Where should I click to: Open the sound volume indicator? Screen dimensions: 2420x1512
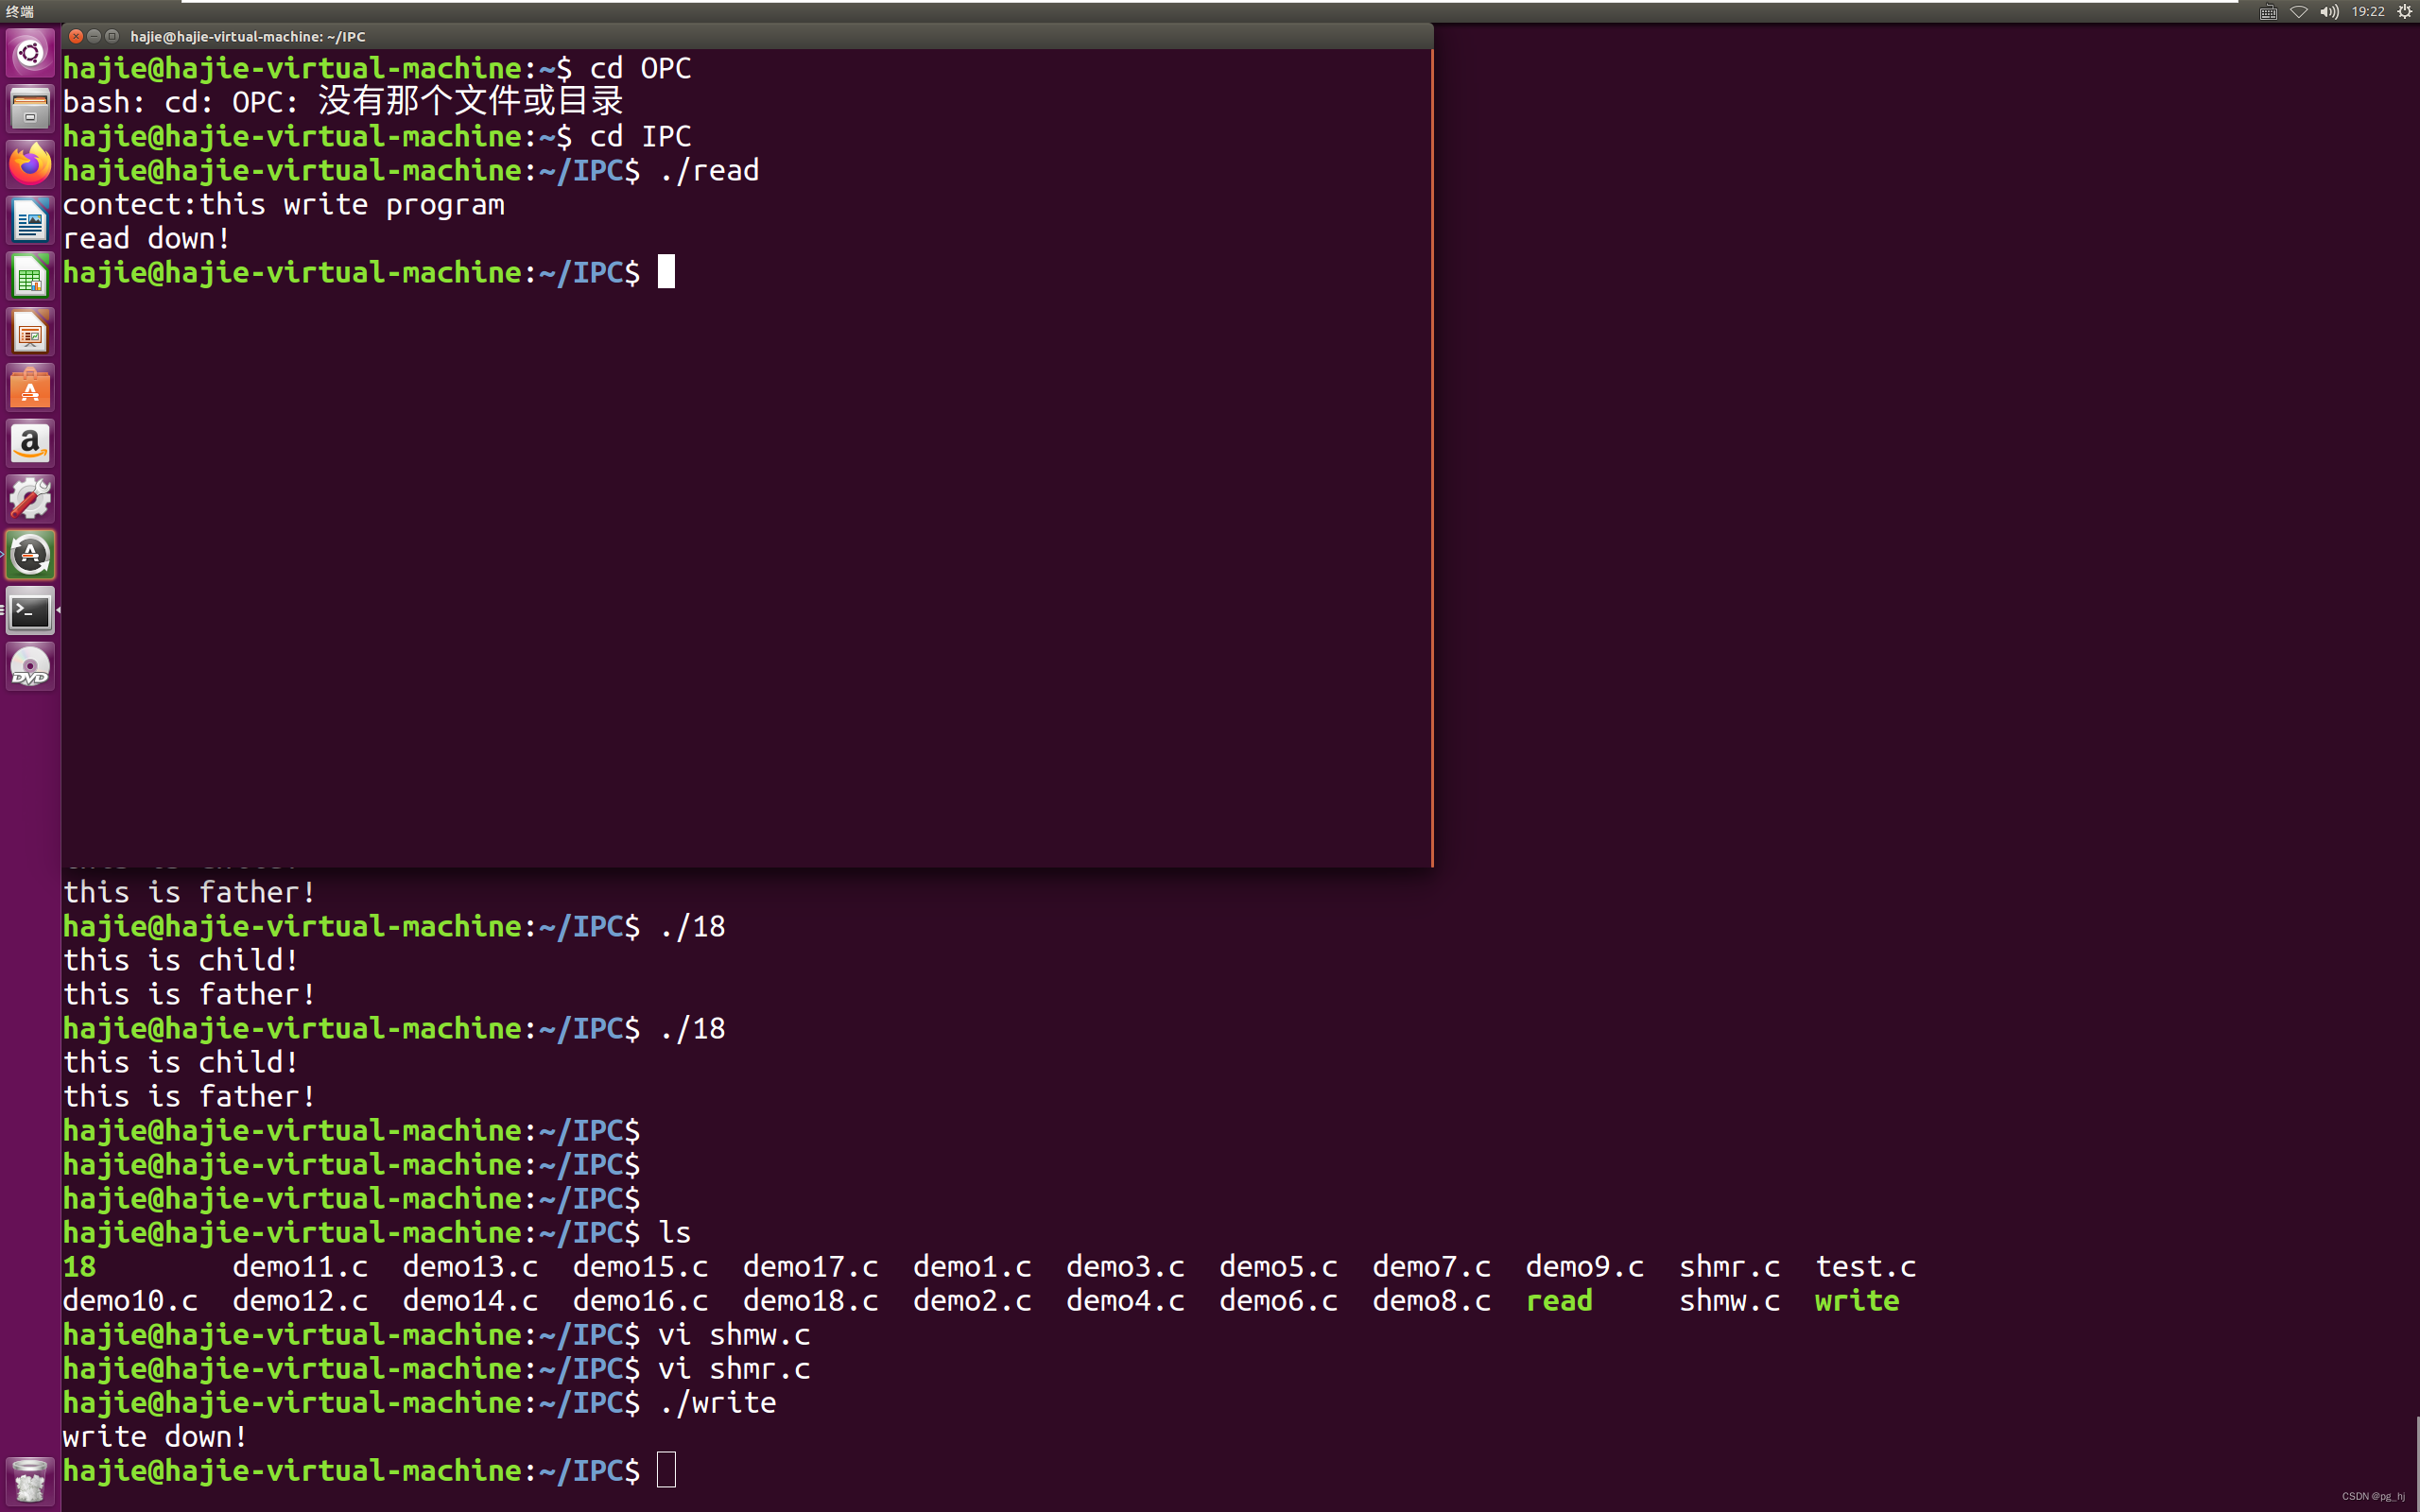2329,12
